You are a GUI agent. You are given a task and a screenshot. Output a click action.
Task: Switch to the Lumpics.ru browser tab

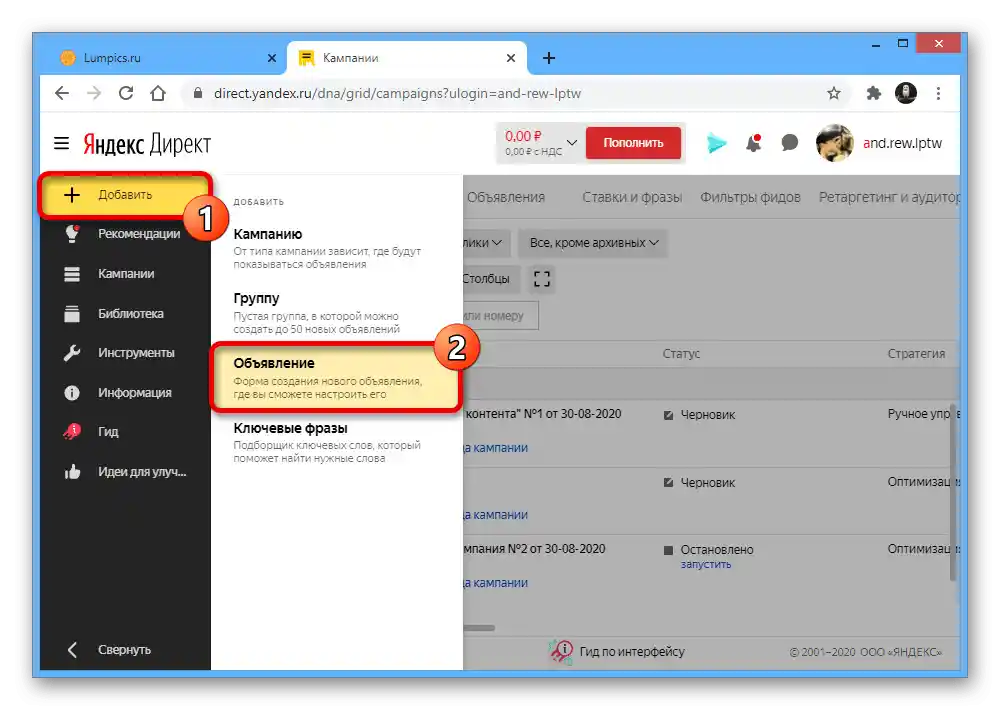[166, 58]
